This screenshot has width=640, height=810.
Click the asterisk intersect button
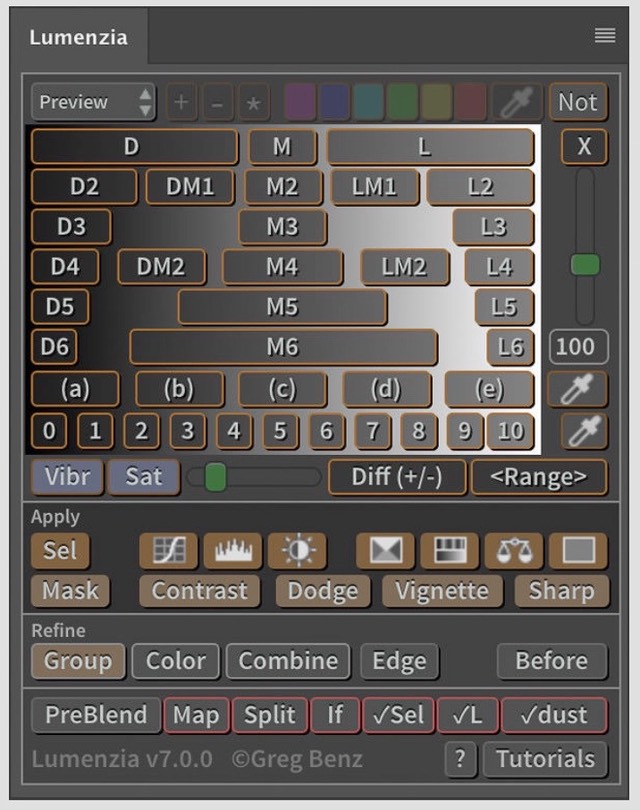tap(253, 102)
